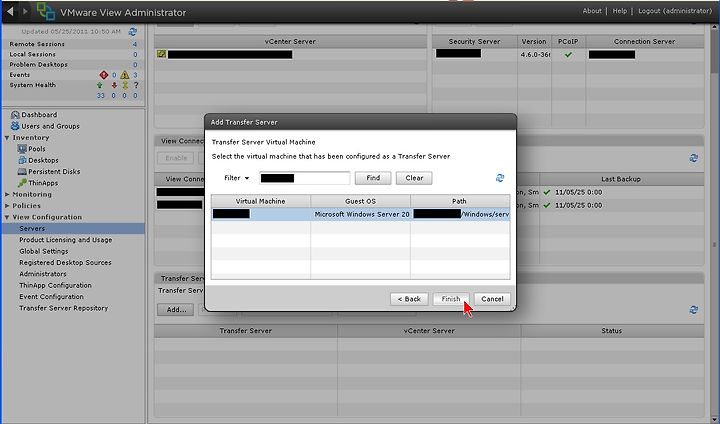Open the Administrators page
Viewport: 720px width, 424px height.
pos(43,274)
